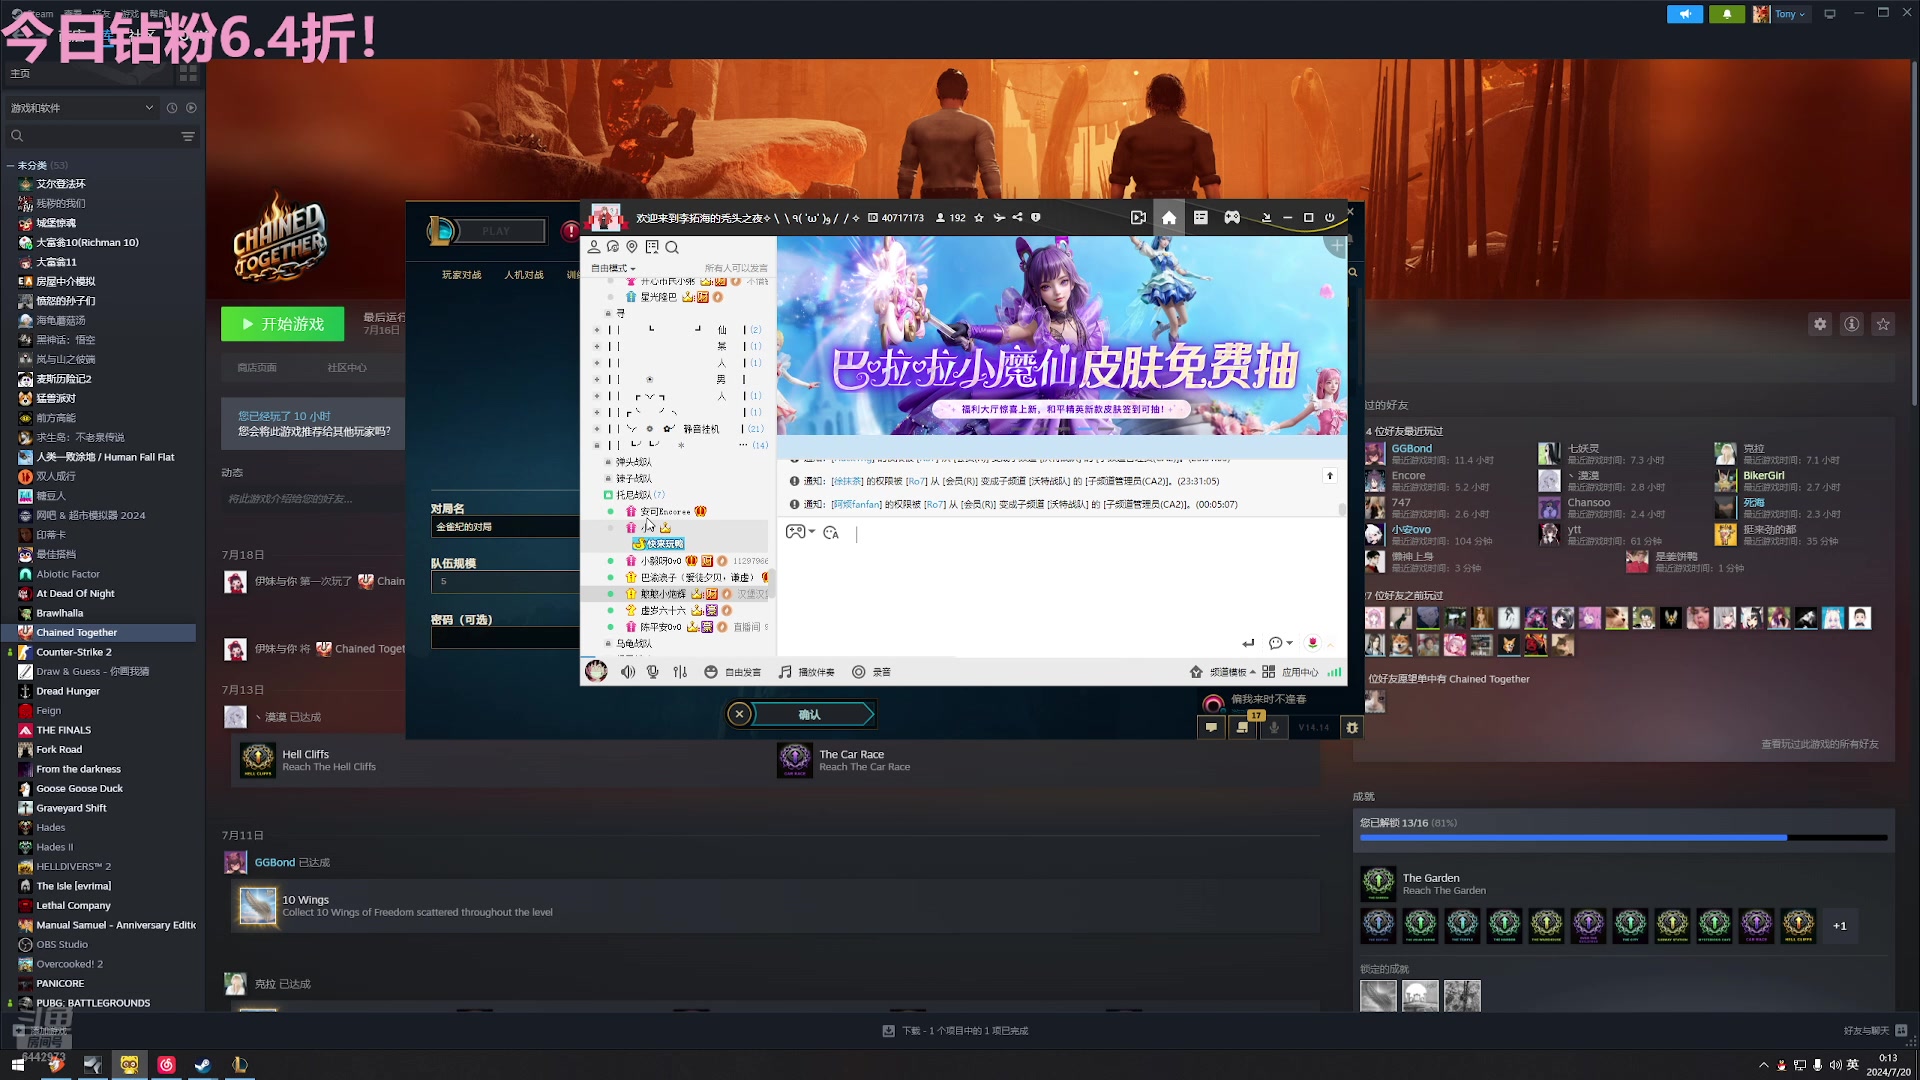
Task: Switch to the 人机对战 tab
Action: (x=524, y=275)
